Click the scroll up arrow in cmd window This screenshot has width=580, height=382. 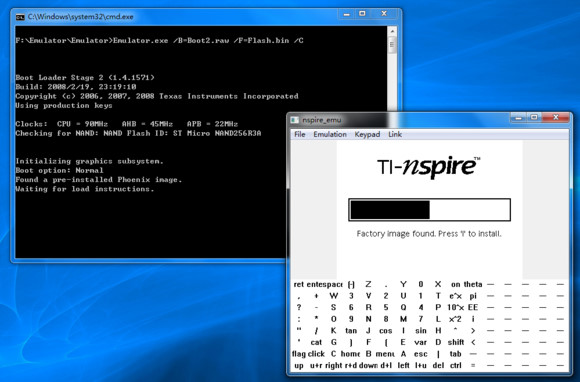(x=392, y=31)
